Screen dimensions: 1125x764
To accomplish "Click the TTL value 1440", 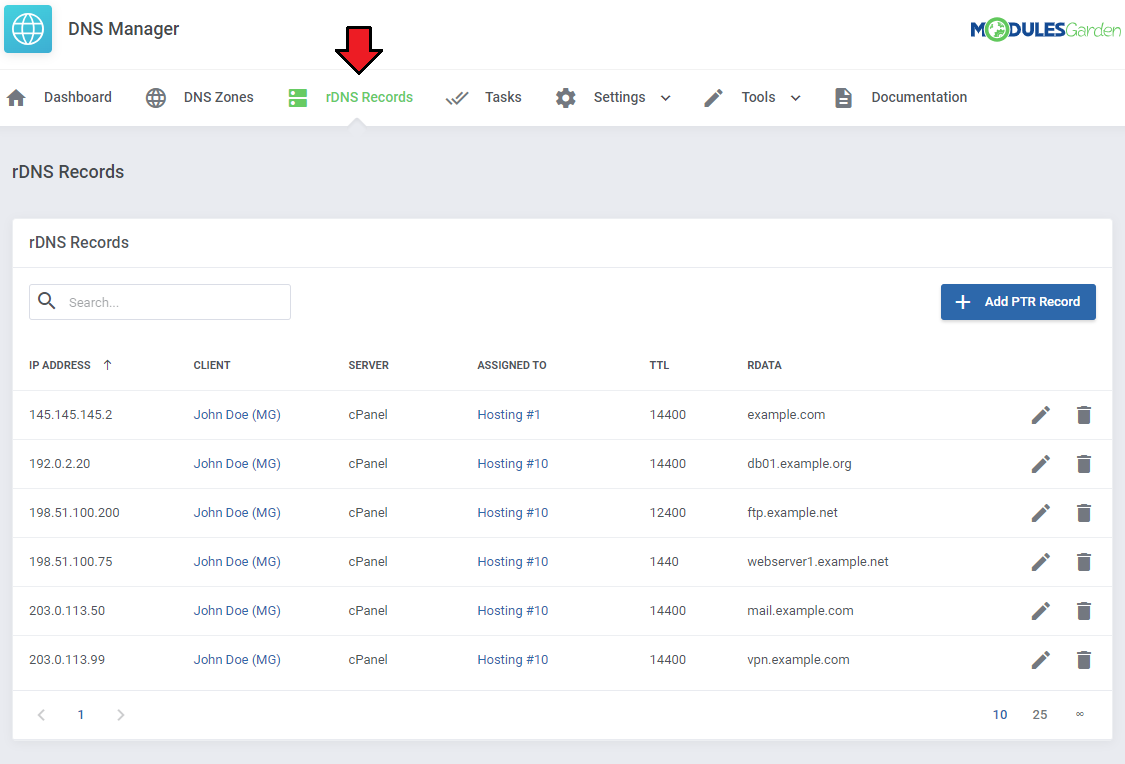I will click(664, 562).
